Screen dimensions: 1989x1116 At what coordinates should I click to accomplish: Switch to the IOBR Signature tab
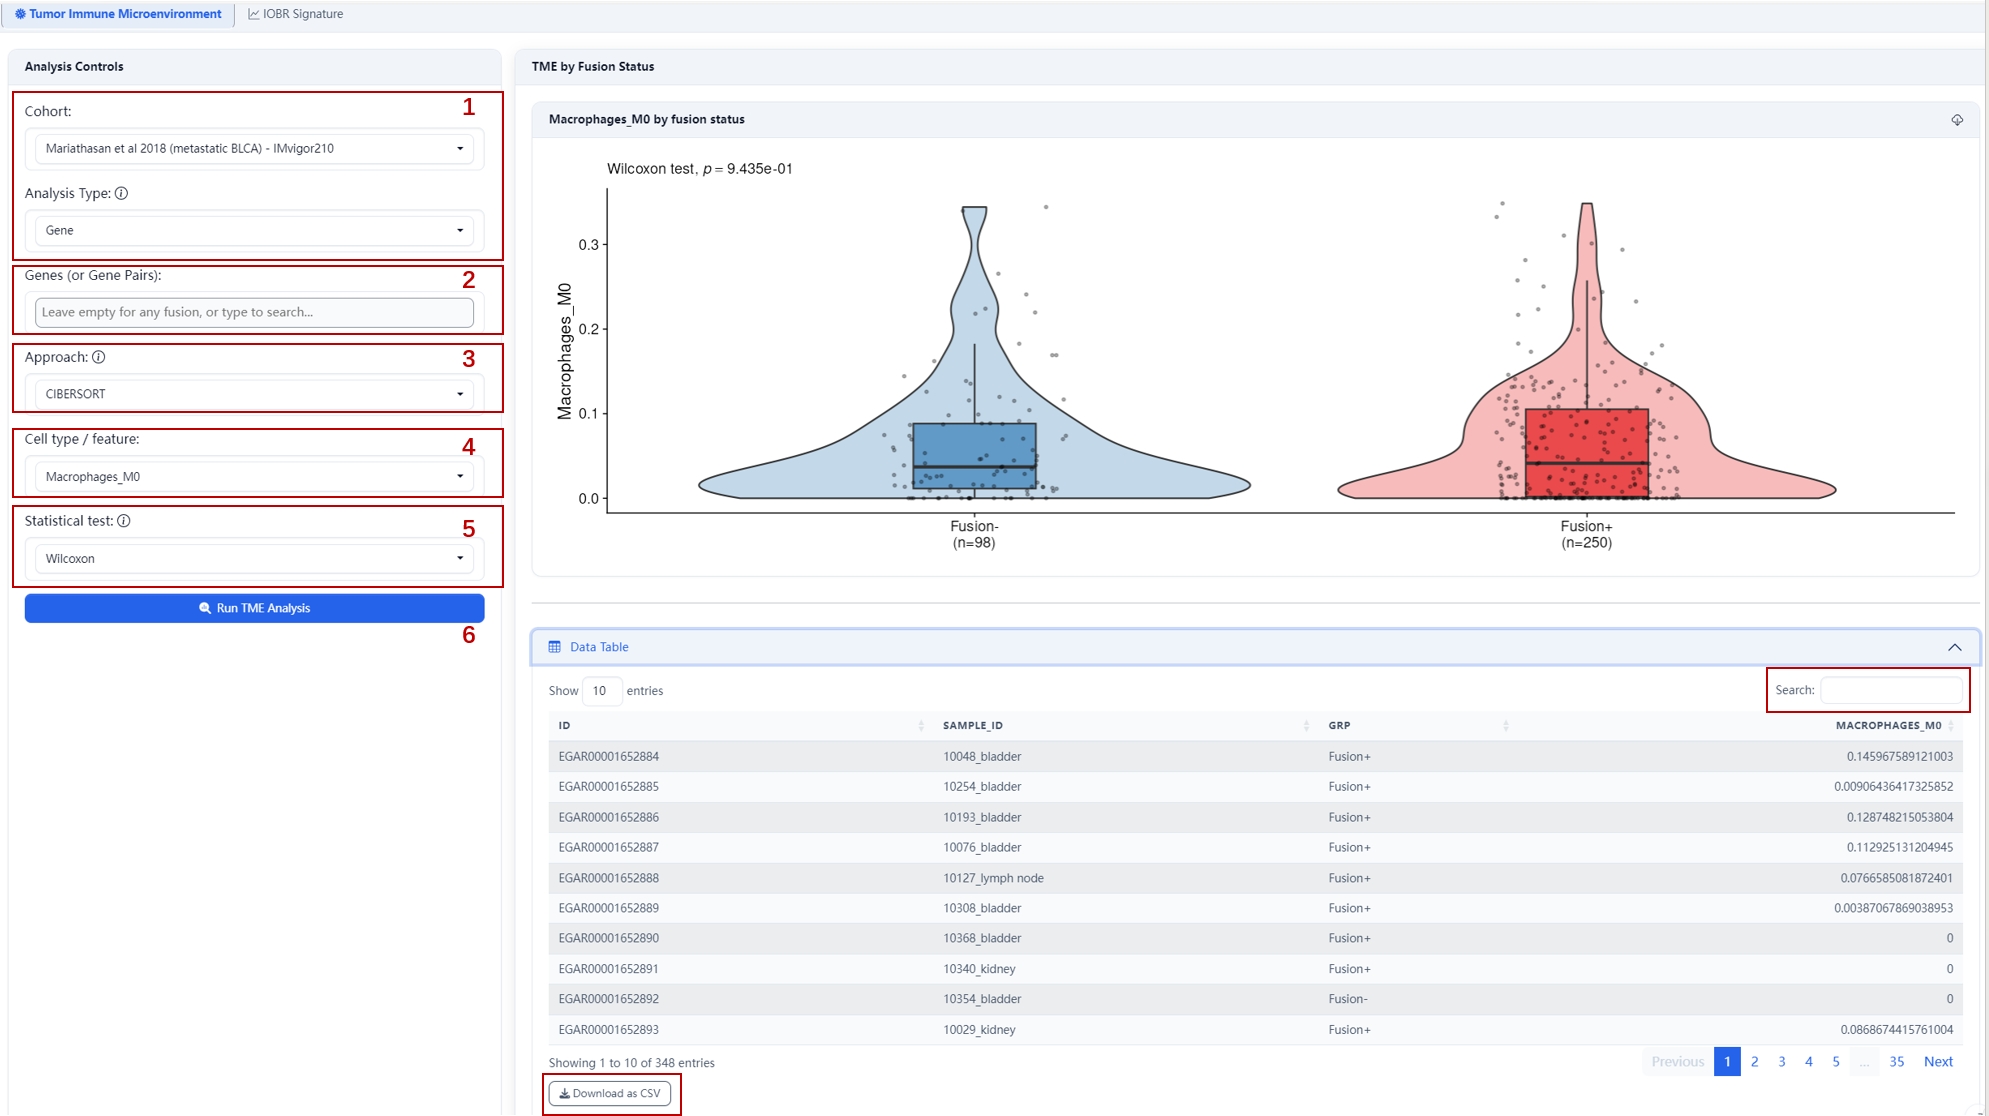tap(296, 14)
